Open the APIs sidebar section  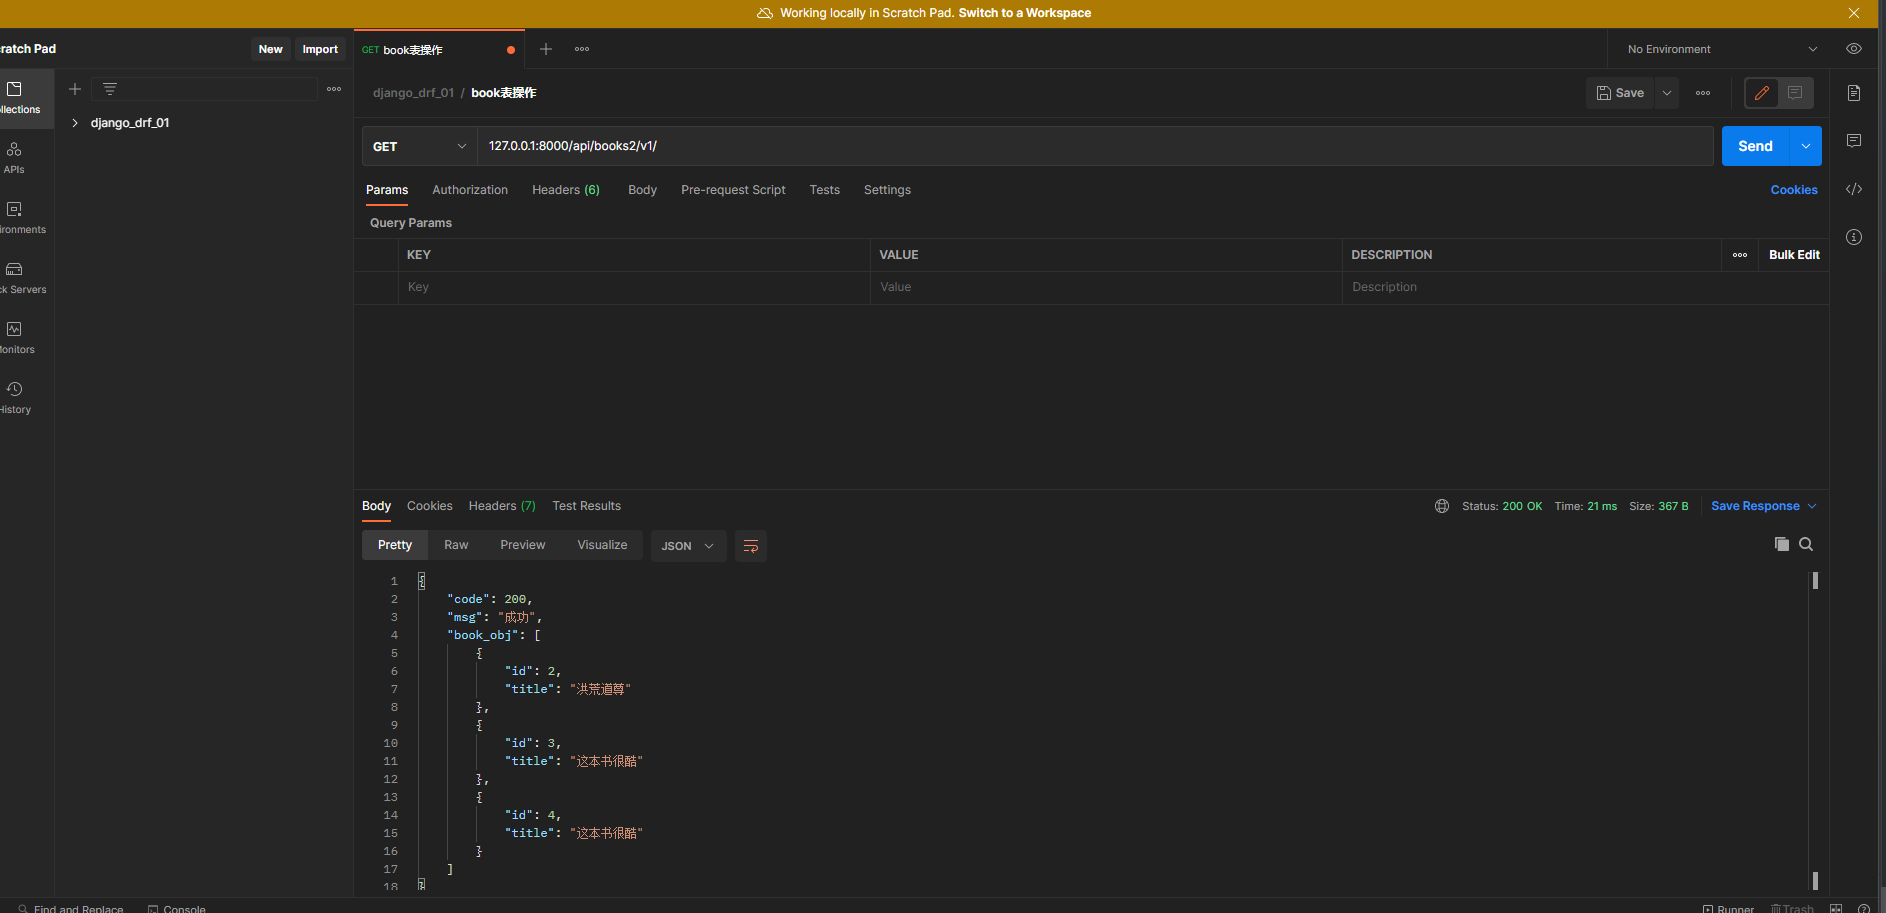click(14, 158)
